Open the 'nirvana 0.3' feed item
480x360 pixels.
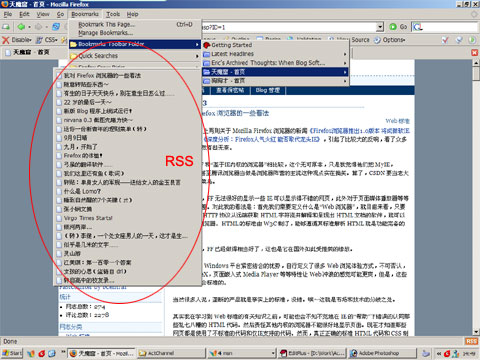(x=128, y=120)
